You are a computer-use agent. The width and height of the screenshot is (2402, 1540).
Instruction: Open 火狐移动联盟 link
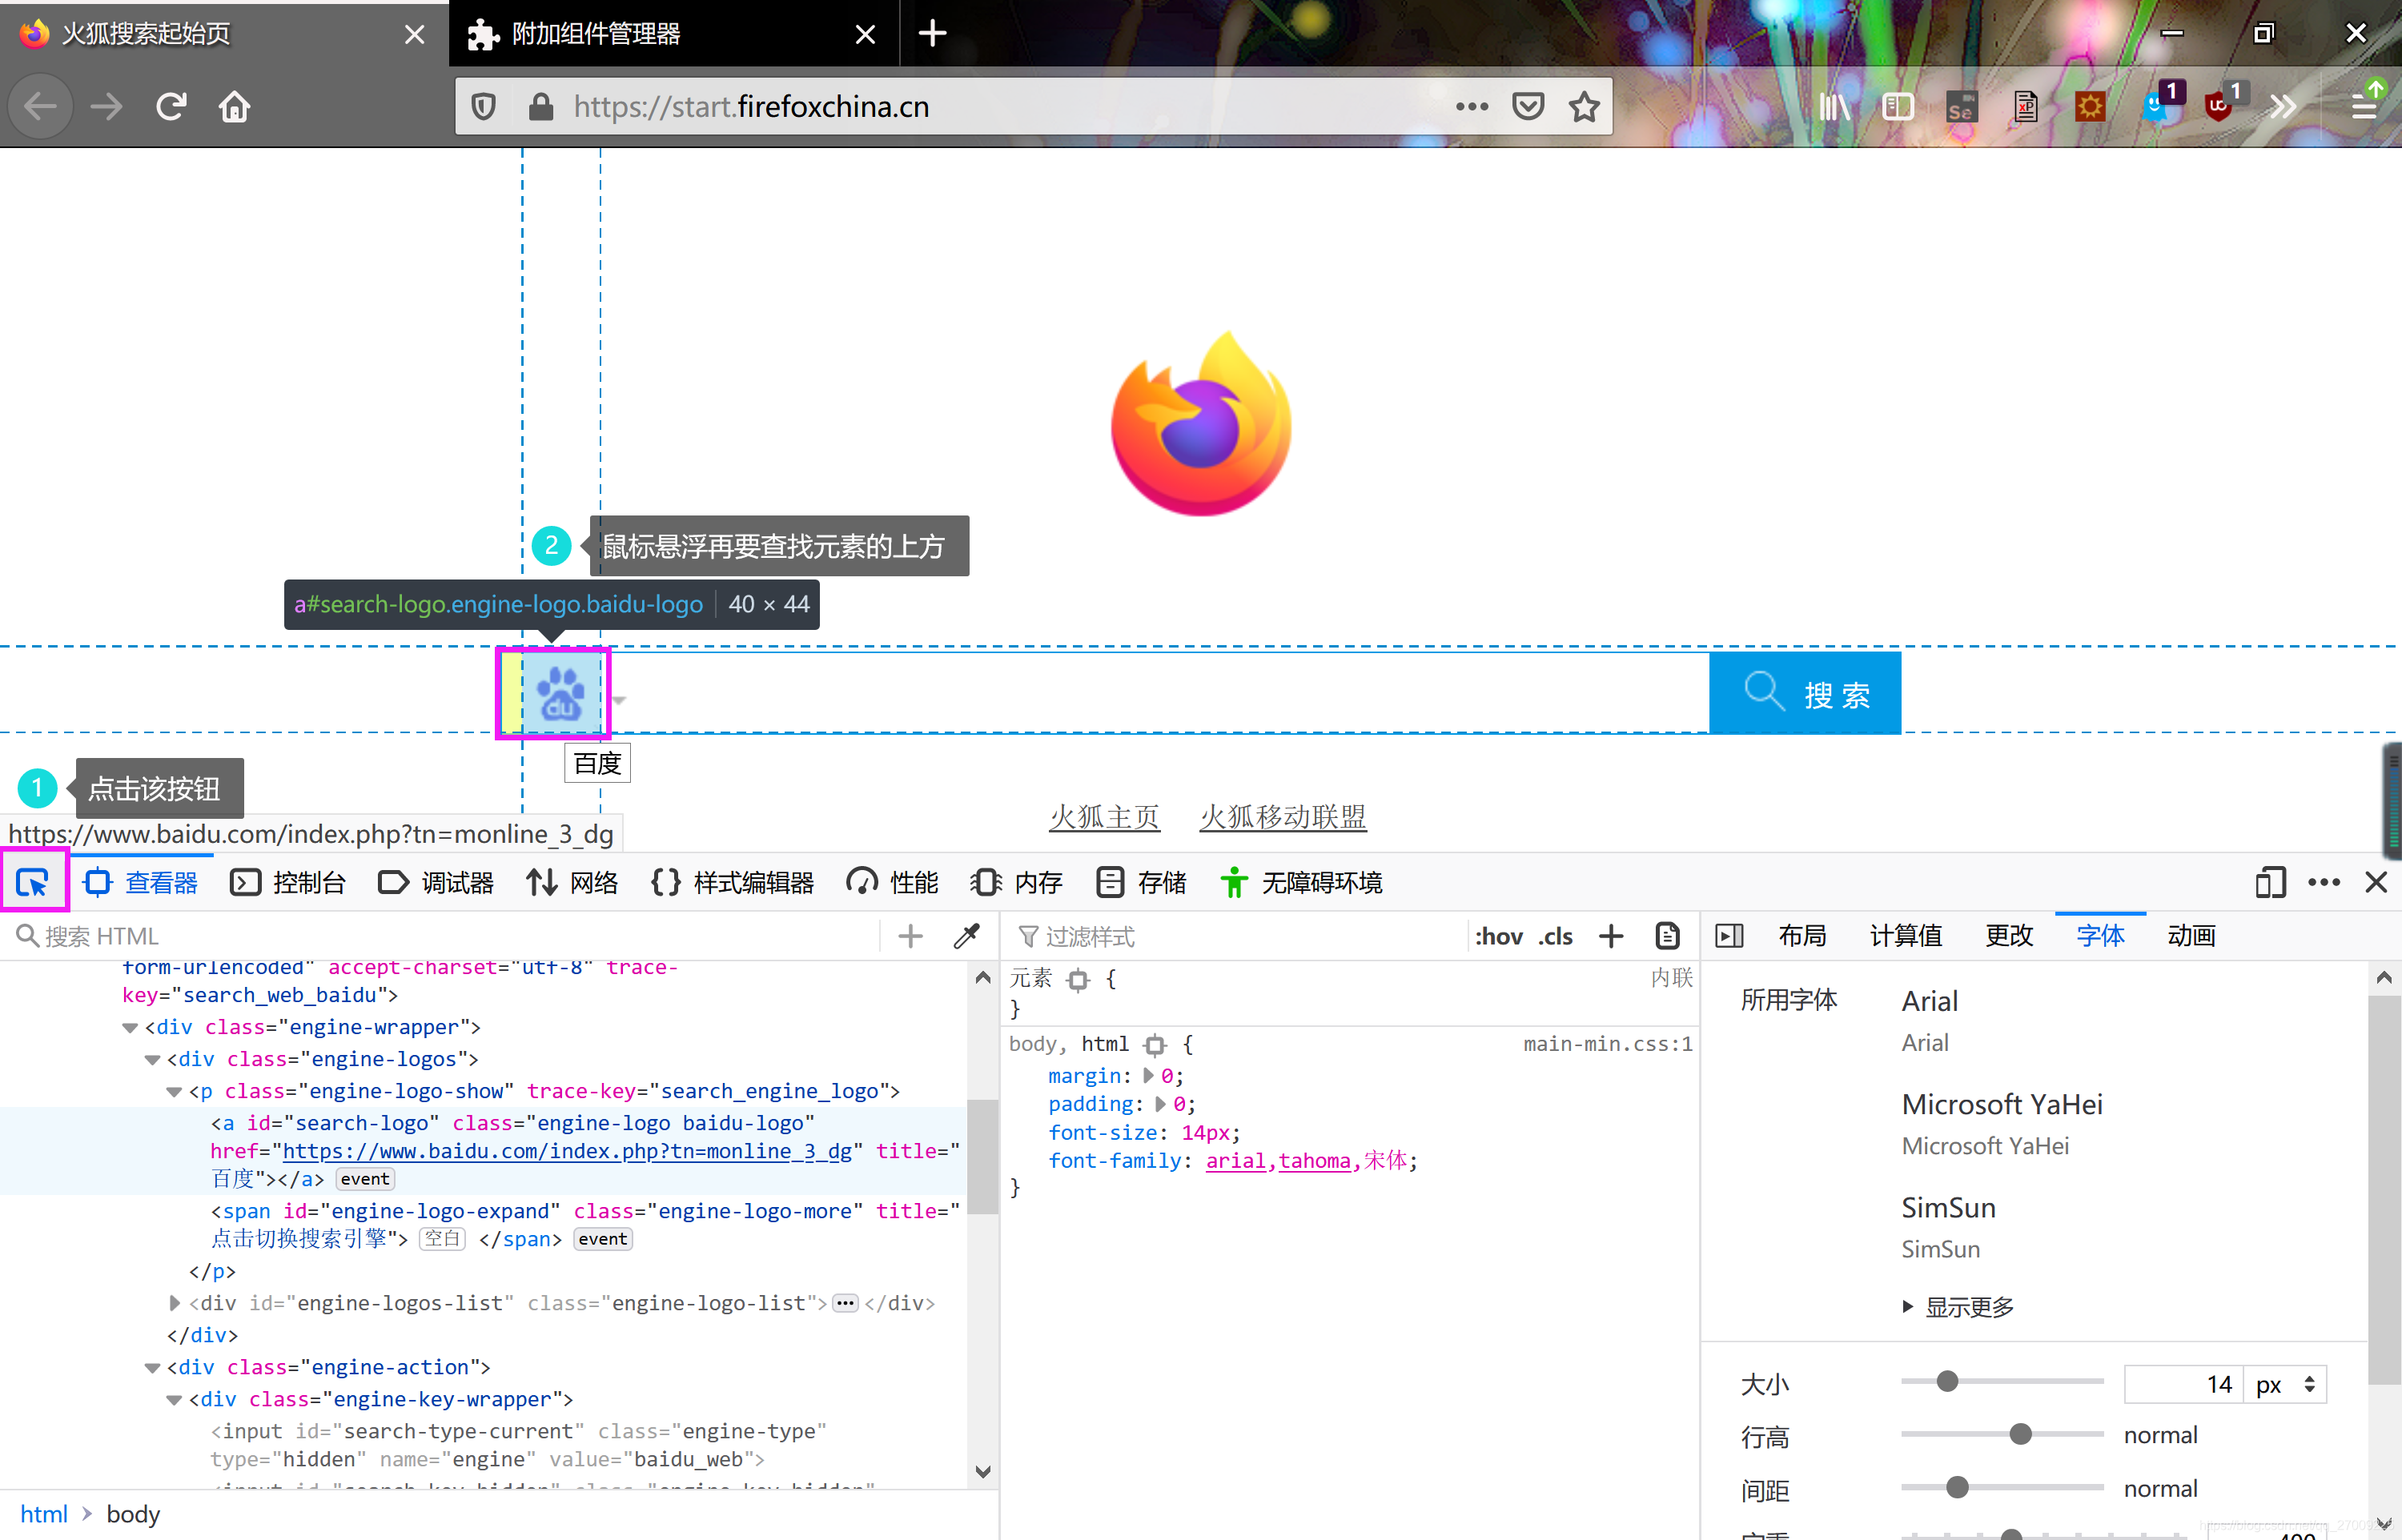point(1283,817)
